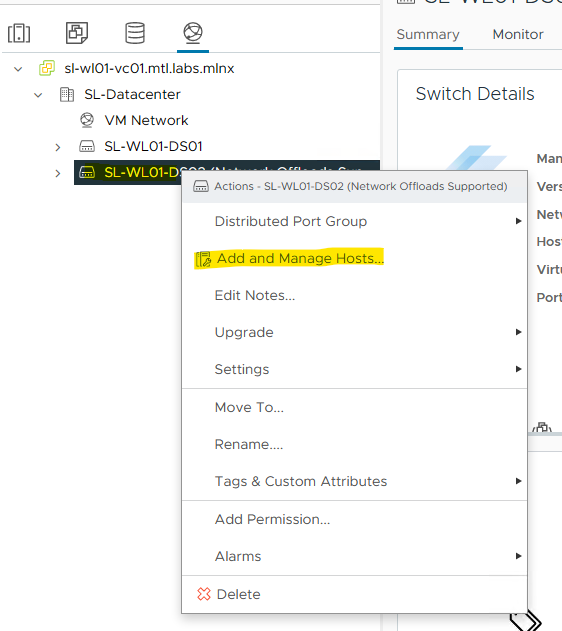Collapse the SL-Datacenter tree node
562x631 pixels.
[38, 95]
